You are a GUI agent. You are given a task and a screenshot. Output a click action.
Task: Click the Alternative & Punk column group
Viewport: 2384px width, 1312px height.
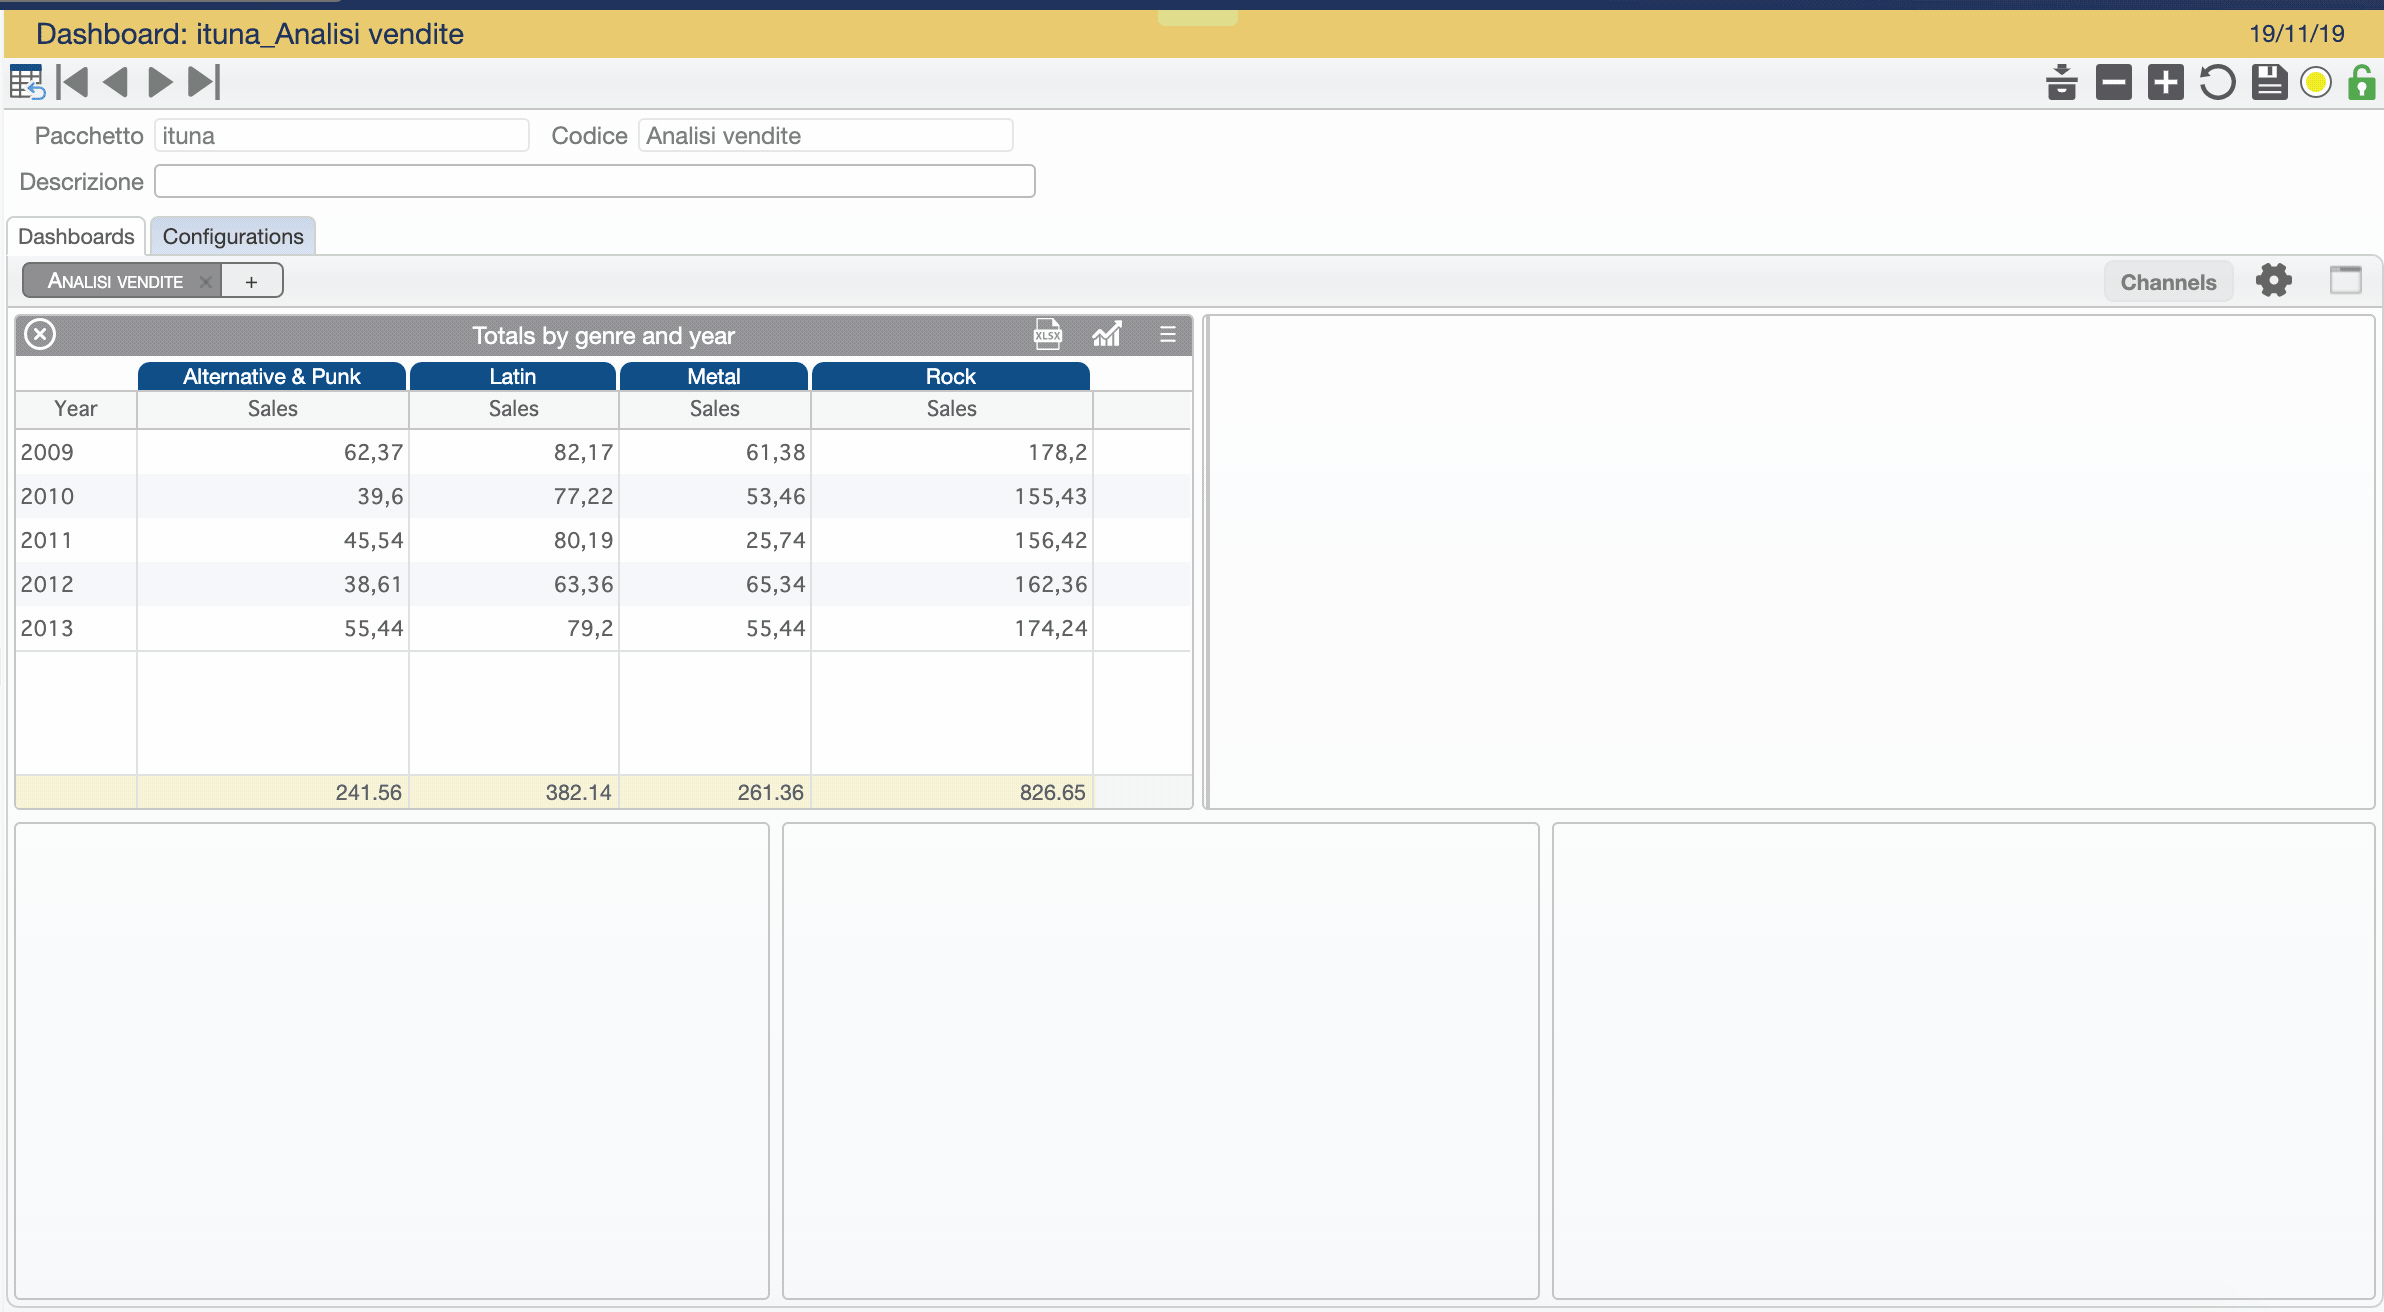click(x=272, y=376)
